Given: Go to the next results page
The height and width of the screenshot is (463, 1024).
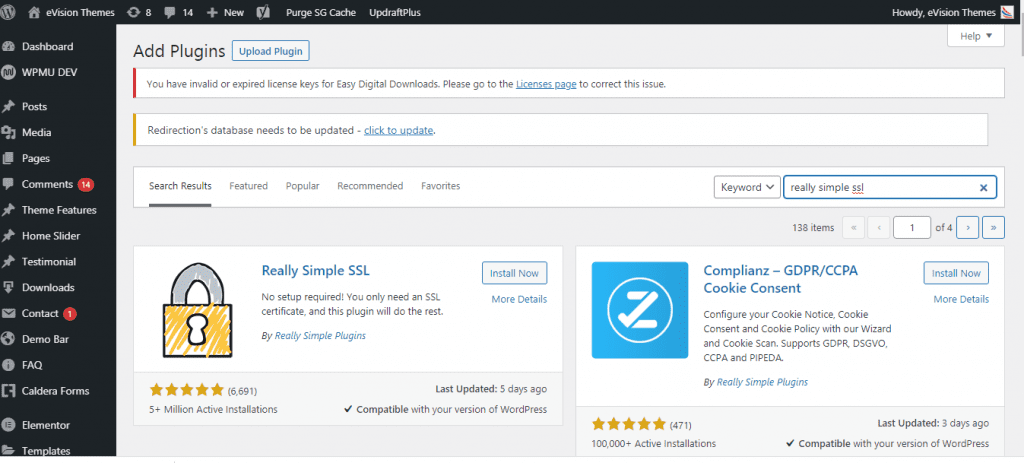Looking at the screenshot, I should tap(967, 227).
